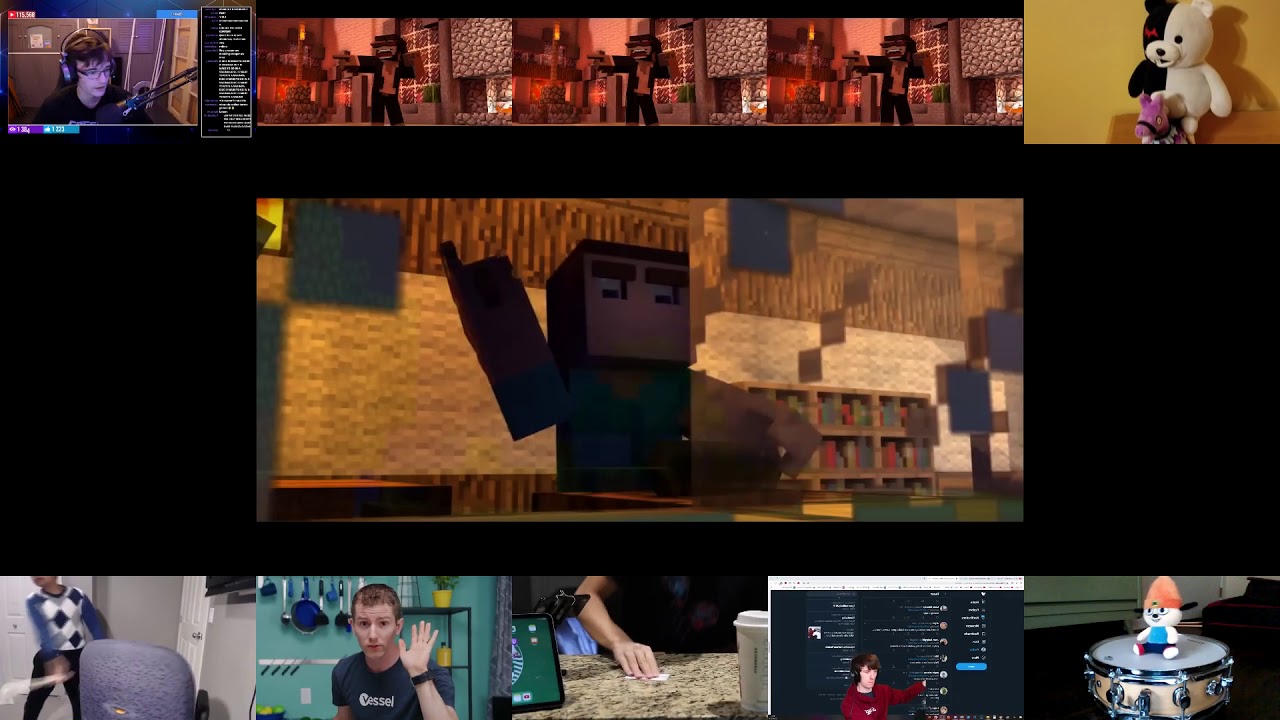Select the rightmost Minecraft nether animation tile

click(x=896, y=72)
